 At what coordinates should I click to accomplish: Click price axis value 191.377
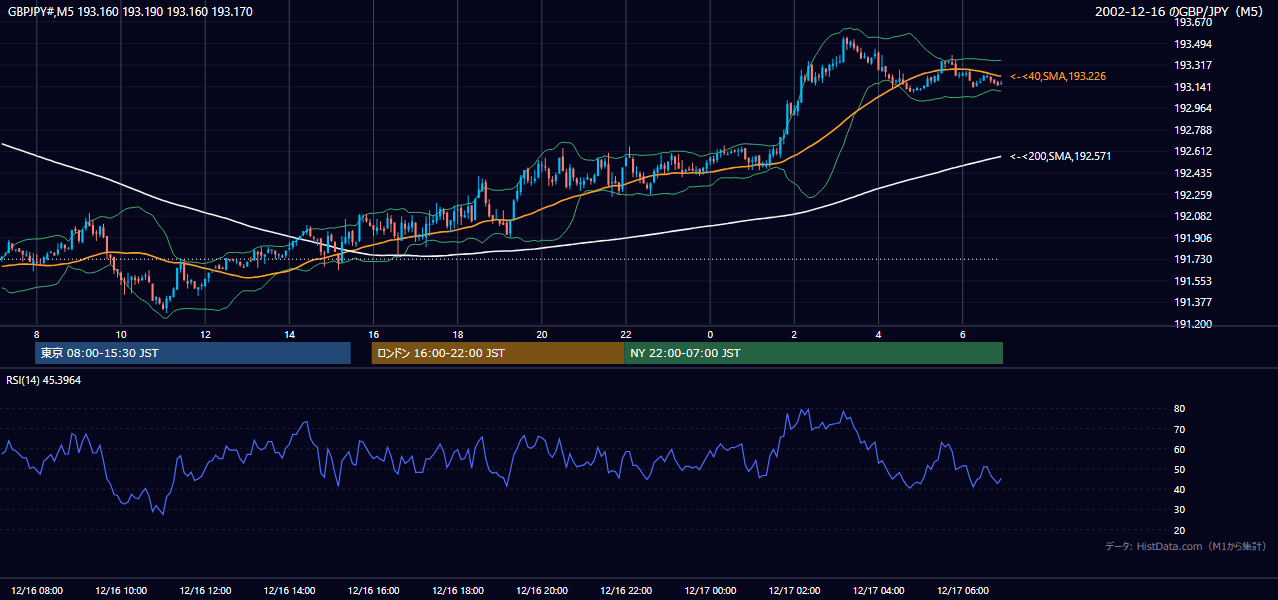1192,302
